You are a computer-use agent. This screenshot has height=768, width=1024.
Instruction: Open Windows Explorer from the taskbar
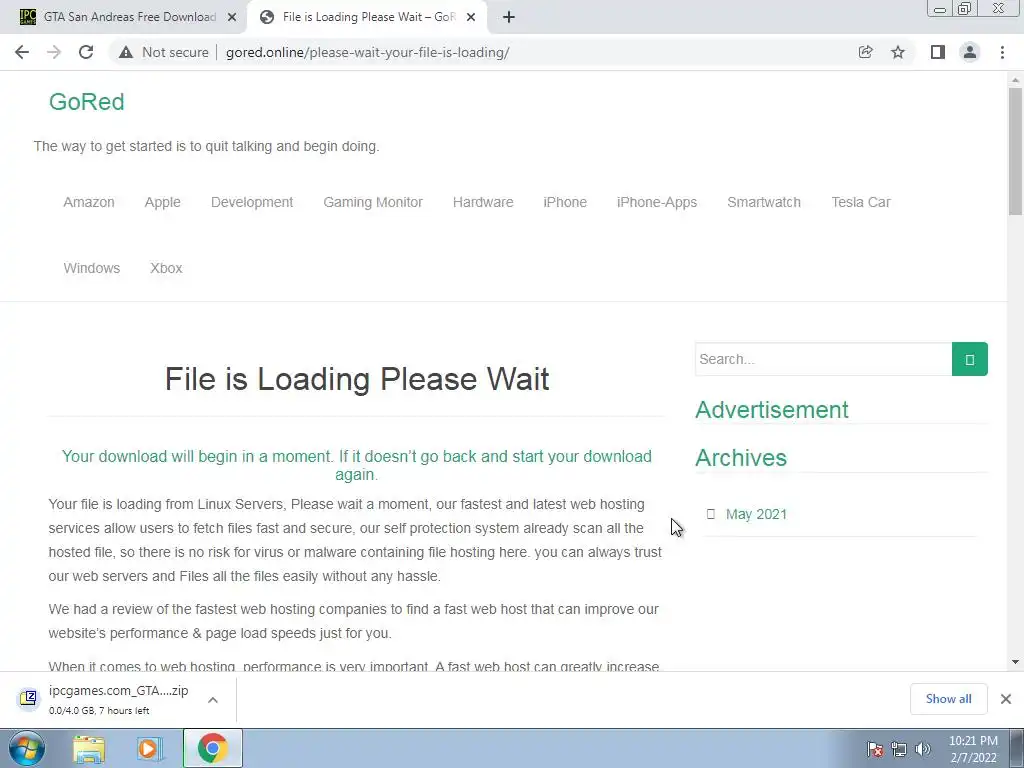[89, 749]
